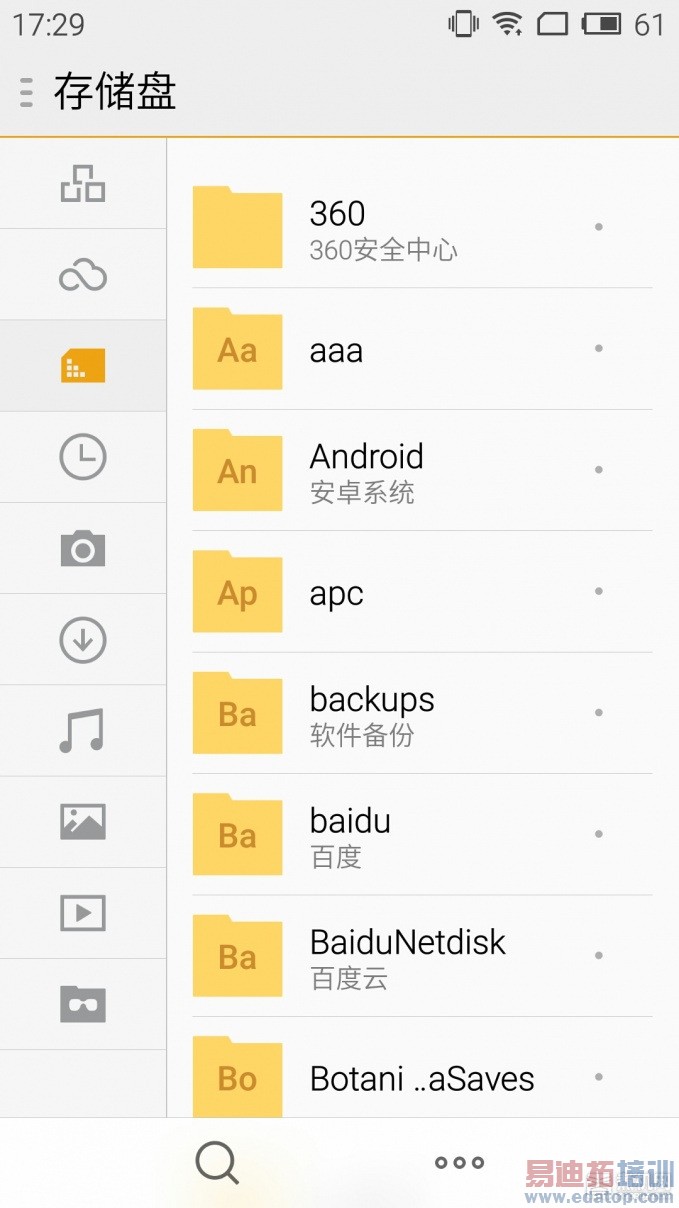The height and width of the screenshot is (1208, 679).
Task: Open the music category icon
Action: click(x=83, y=731)
